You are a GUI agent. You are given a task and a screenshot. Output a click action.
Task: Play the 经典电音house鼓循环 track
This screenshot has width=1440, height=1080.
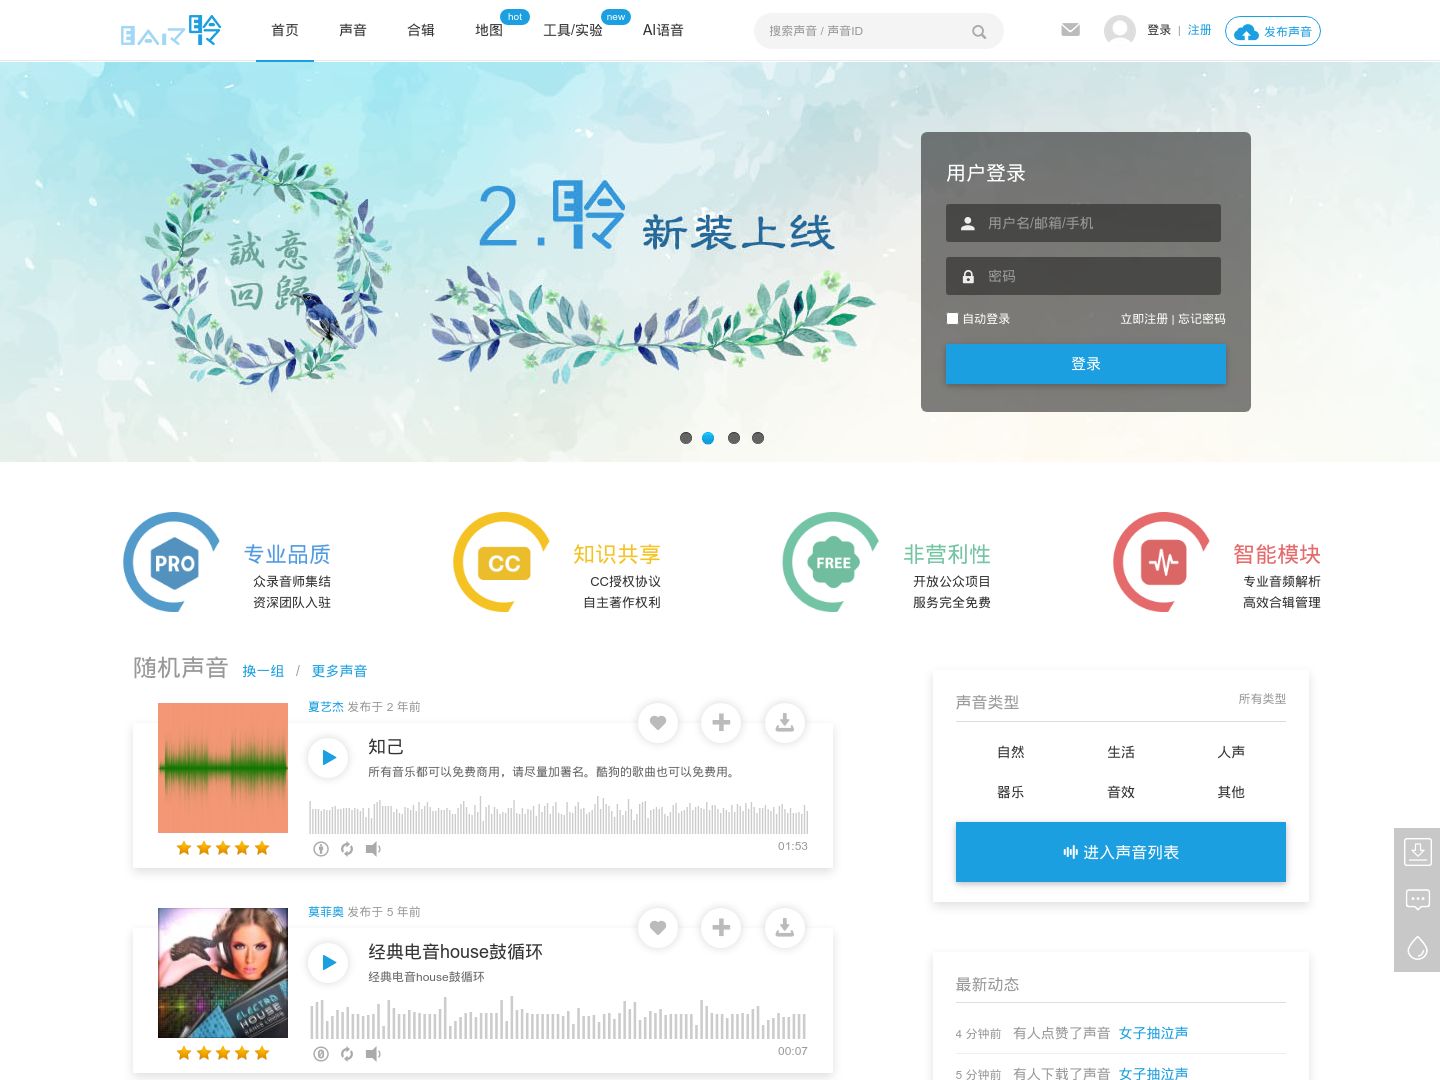point(328,963)
